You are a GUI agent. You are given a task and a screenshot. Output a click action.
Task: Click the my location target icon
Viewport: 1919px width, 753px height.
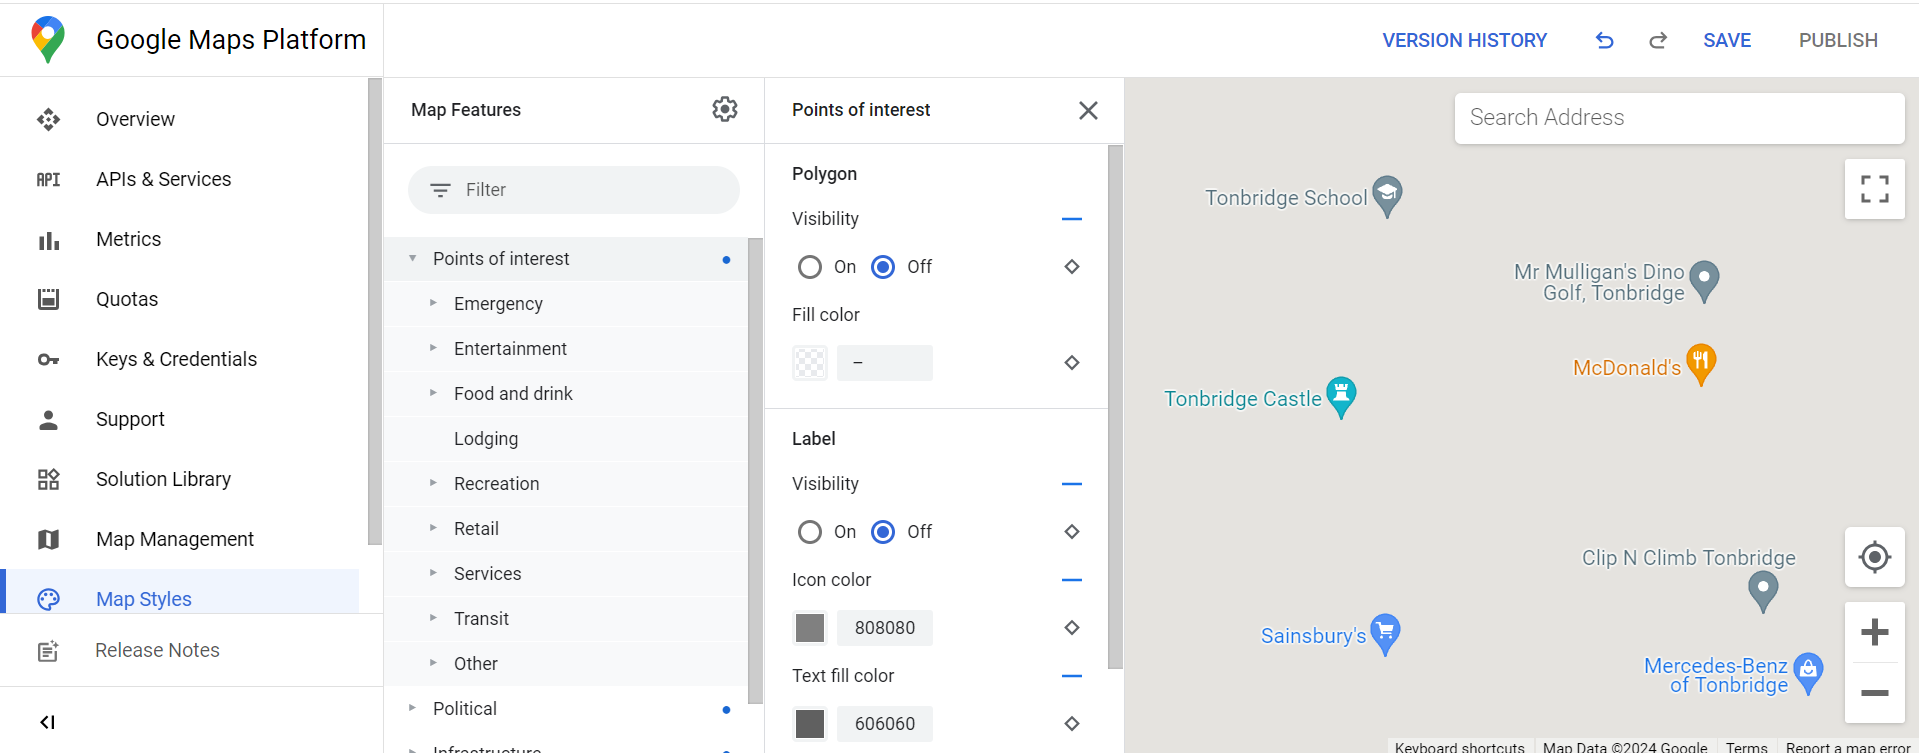pyautogui.click(x=1874, y=557)
